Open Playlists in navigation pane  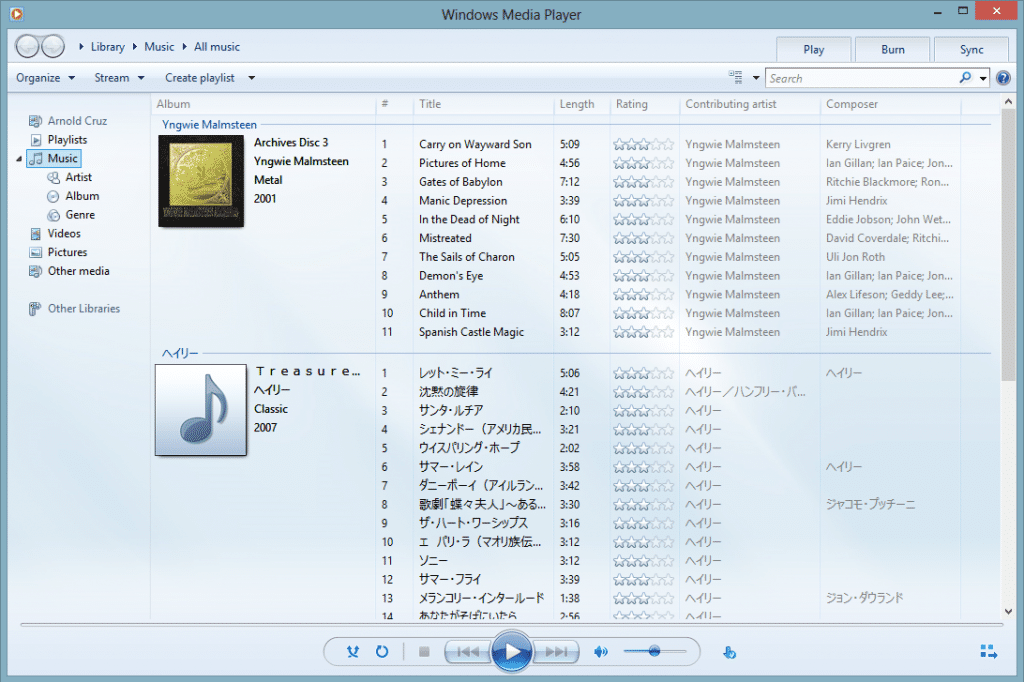tap(59, 140)
